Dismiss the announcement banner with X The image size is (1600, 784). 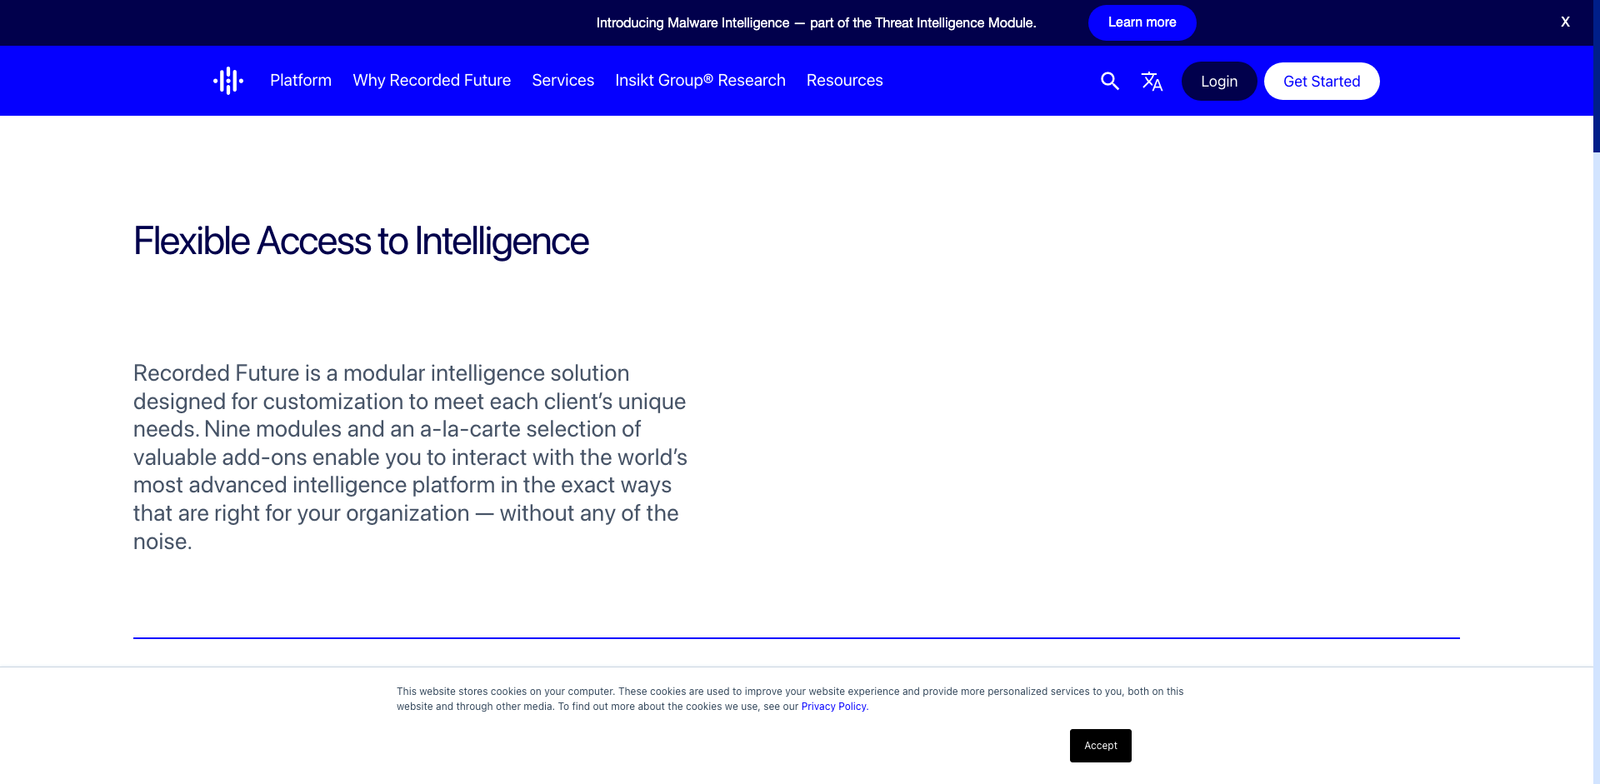(x=1565, y=22)
